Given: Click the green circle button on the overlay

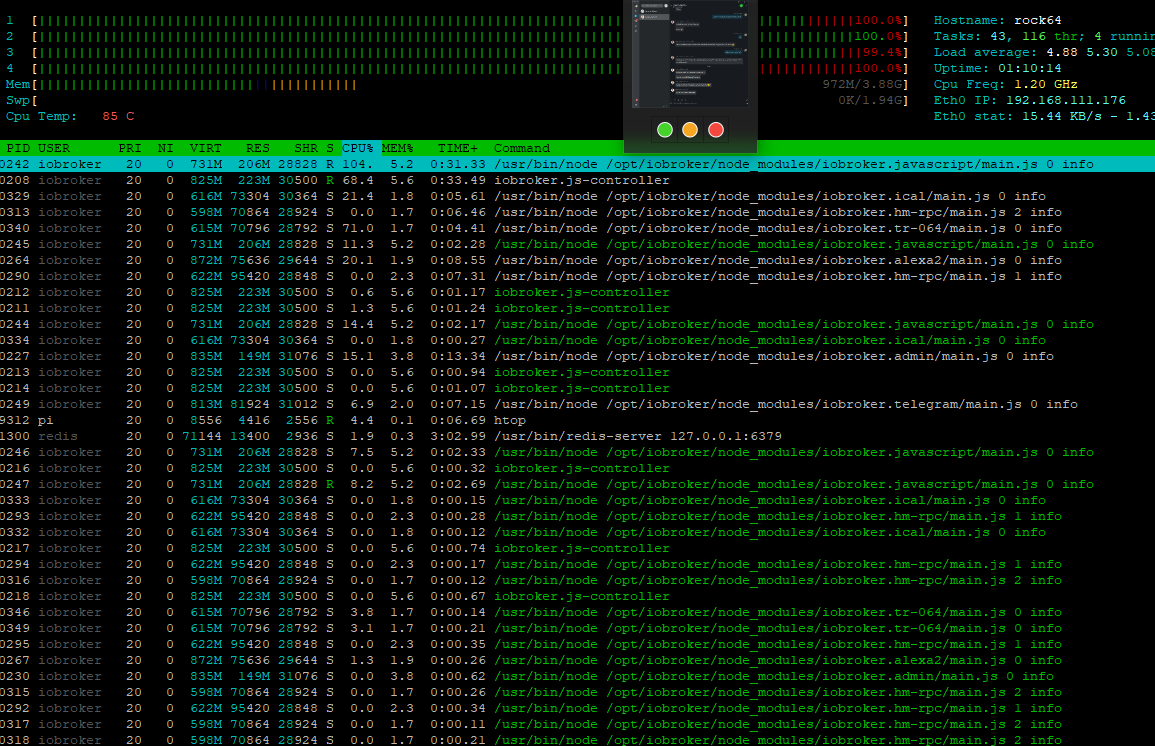Looking at the screenshot, I should point(664,130).
